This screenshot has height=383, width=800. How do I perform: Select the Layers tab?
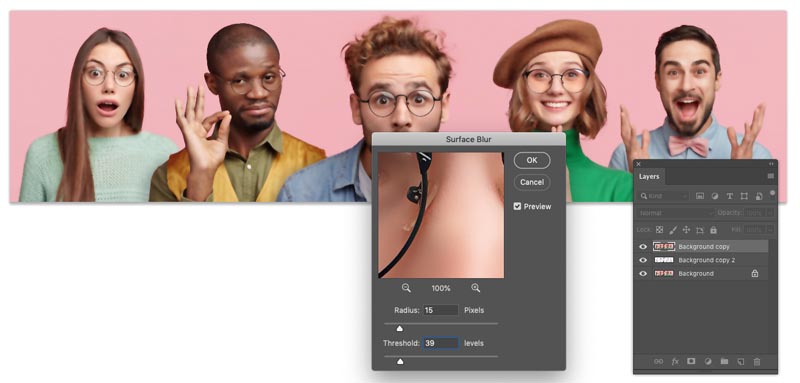(x=649, y=176)
